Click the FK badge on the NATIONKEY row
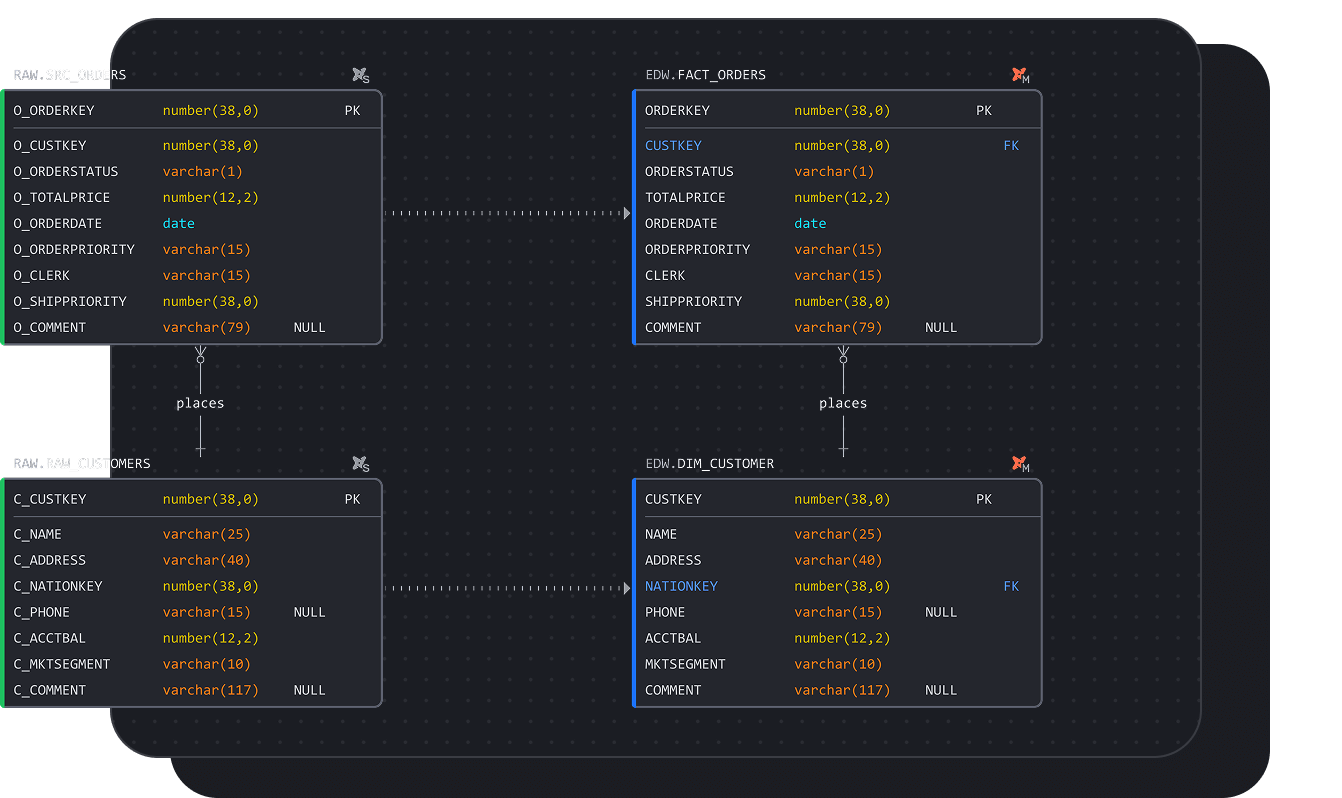Image resolution: width=1342 pixels, height=798 pixels. point(1011,587)
